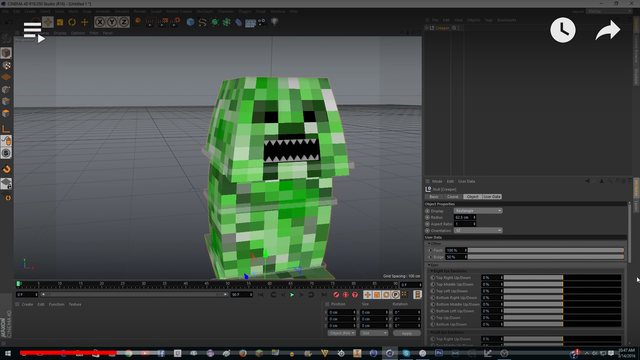Viewport: 640px width, 360px height.
Task: Open the Orientation dropdown
Action: (x=478, y=231)
